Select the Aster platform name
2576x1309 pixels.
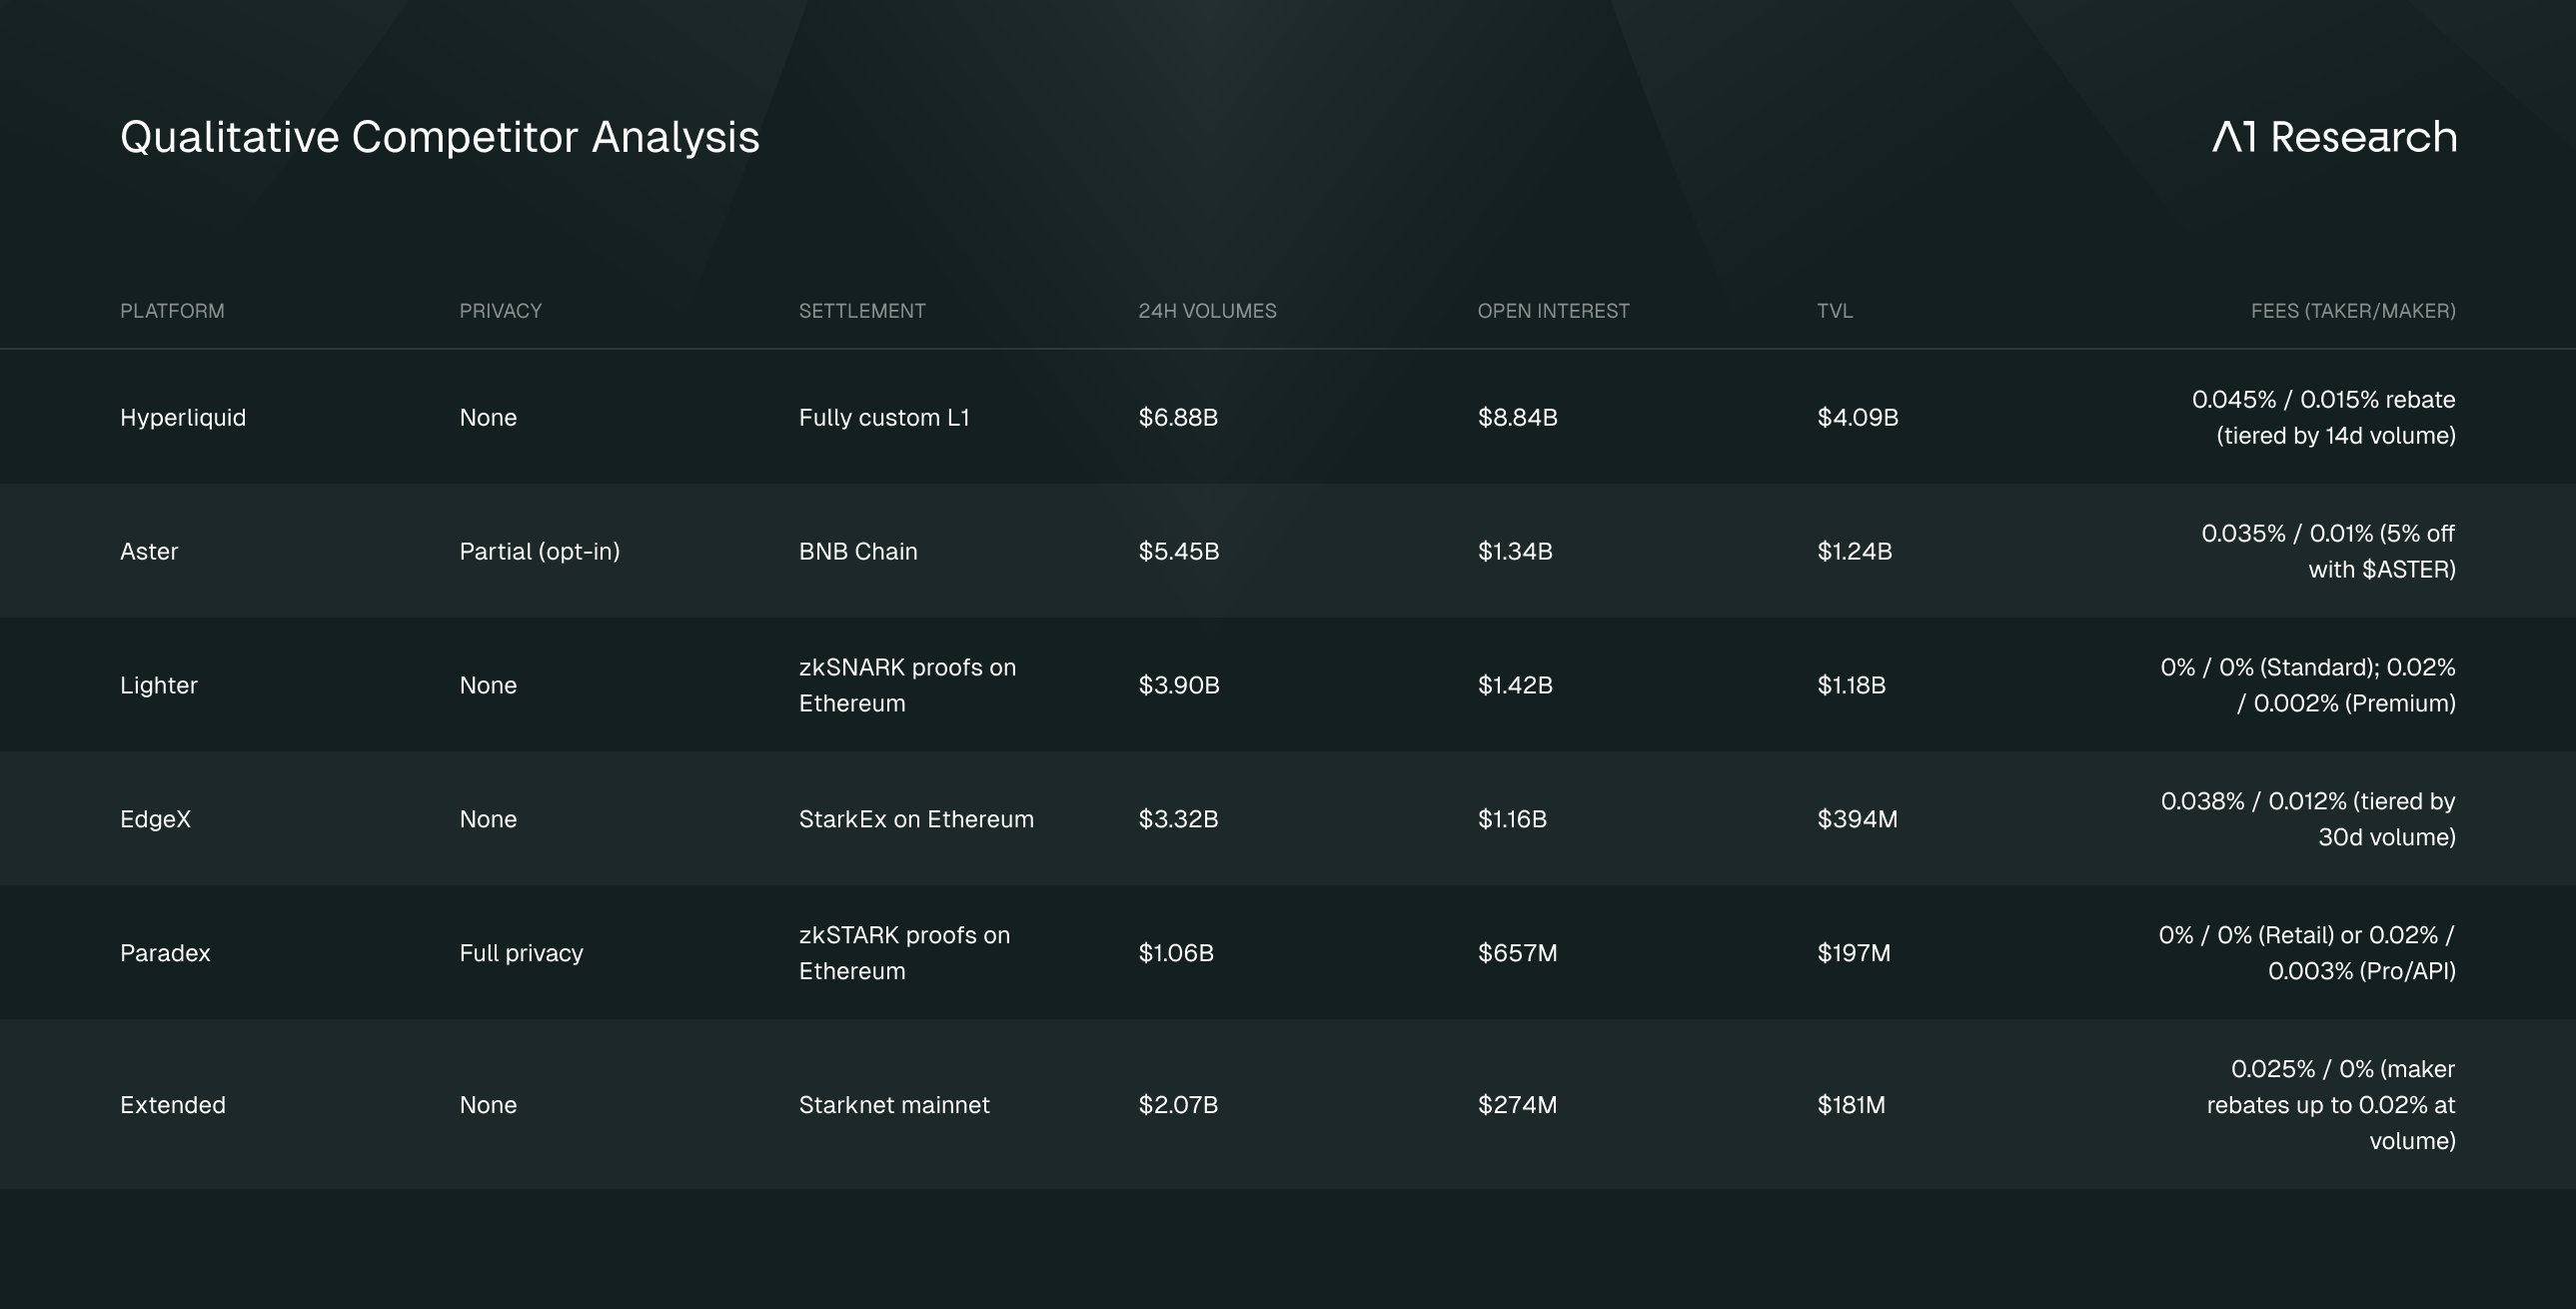(x=149, y=551)
